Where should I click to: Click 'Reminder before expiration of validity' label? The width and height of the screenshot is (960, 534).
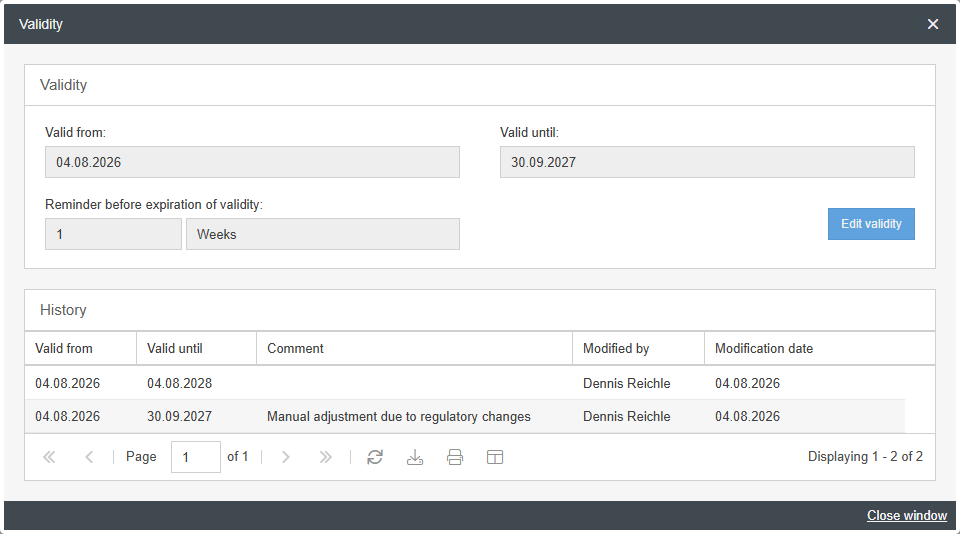pos(154,205)
